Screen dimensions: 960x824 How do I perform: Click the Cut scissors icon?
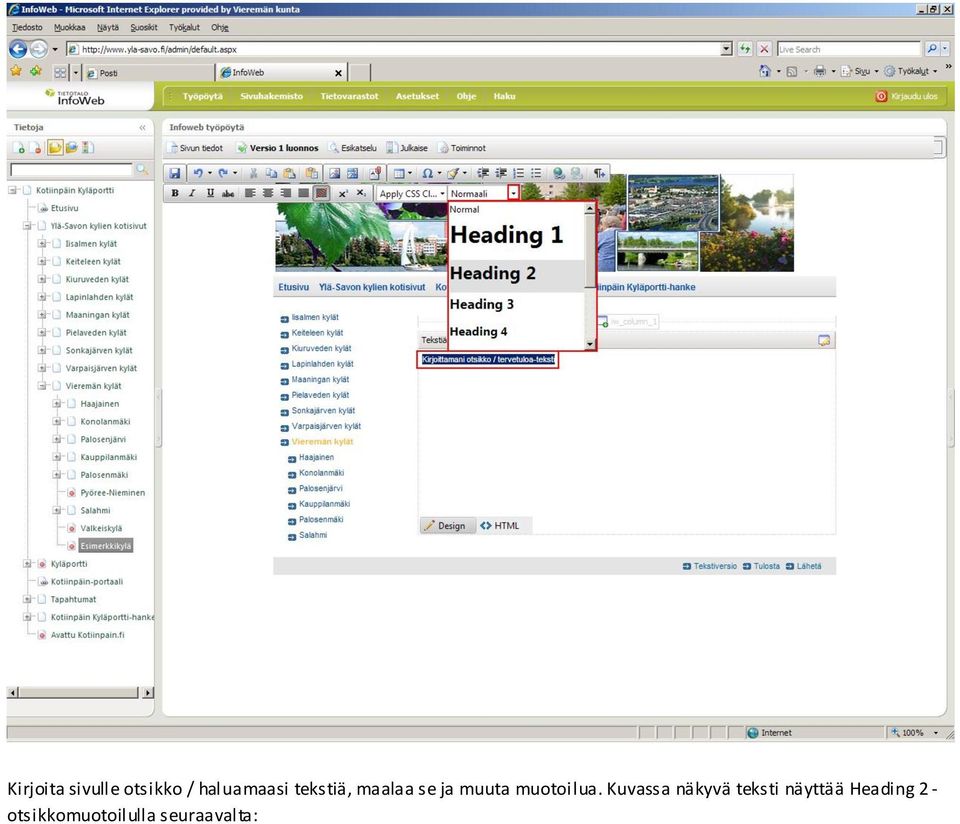(253, 173)
